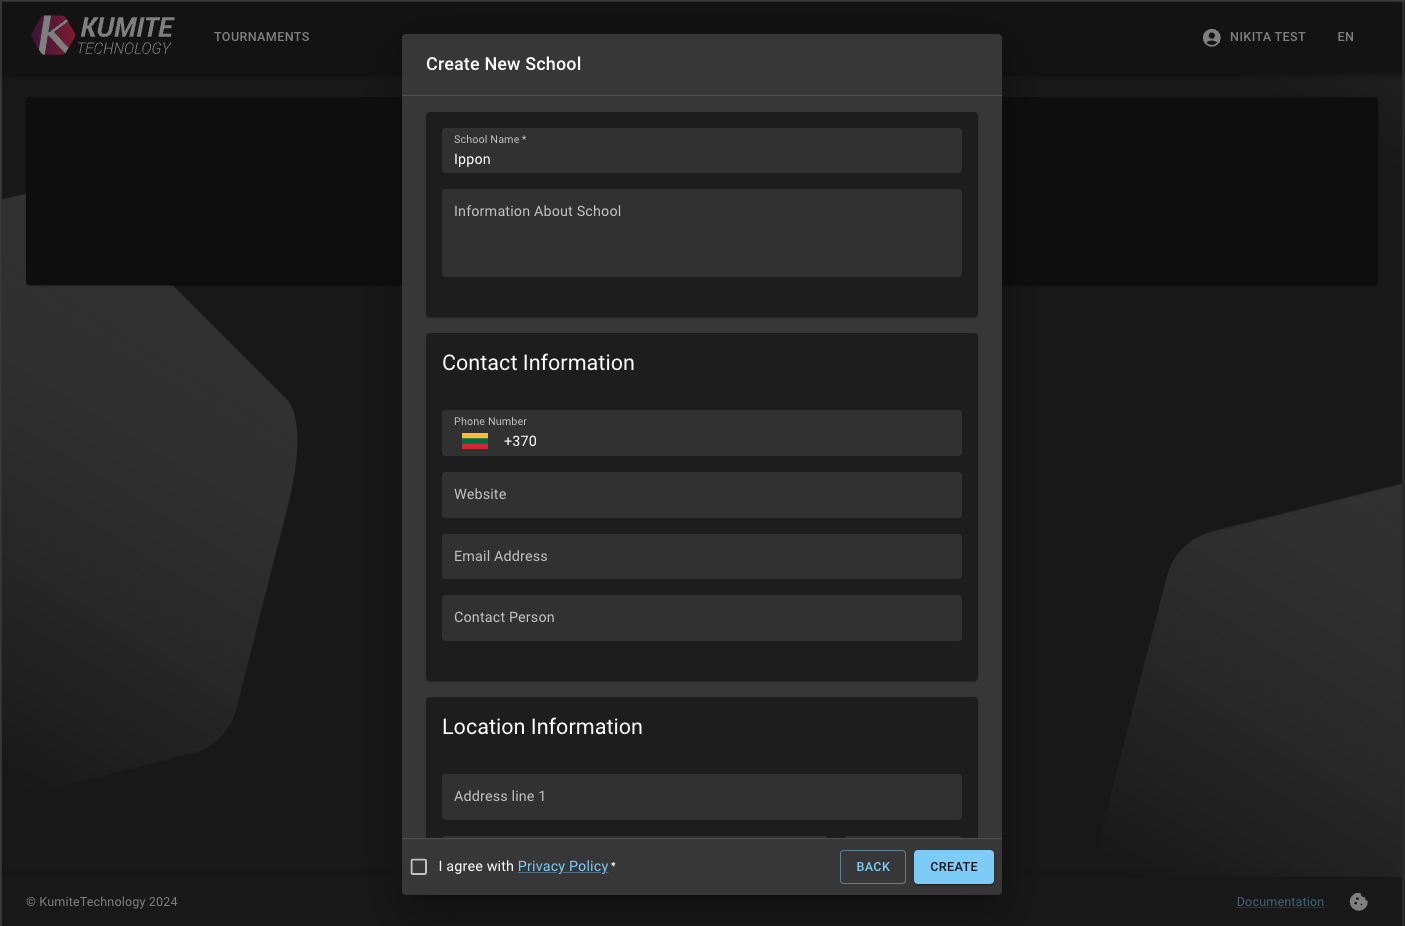Viewport: 1405px width, 926px height.
Task: Click the cookie settings icon at bottom right
Action: tap(1358, 901)
